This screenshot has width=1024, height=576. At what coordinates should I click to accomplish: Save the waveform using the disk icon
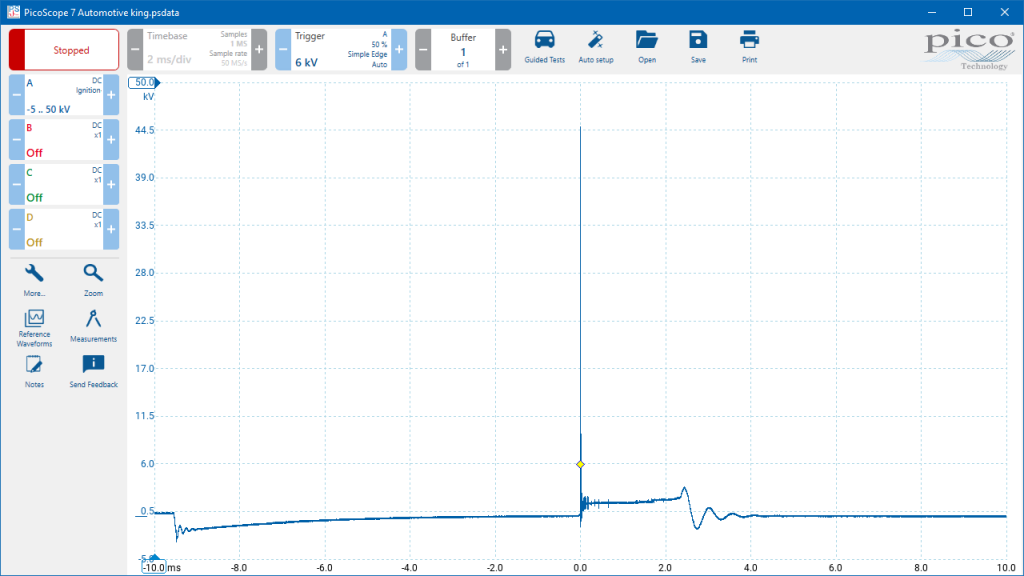tap(698, 47)
